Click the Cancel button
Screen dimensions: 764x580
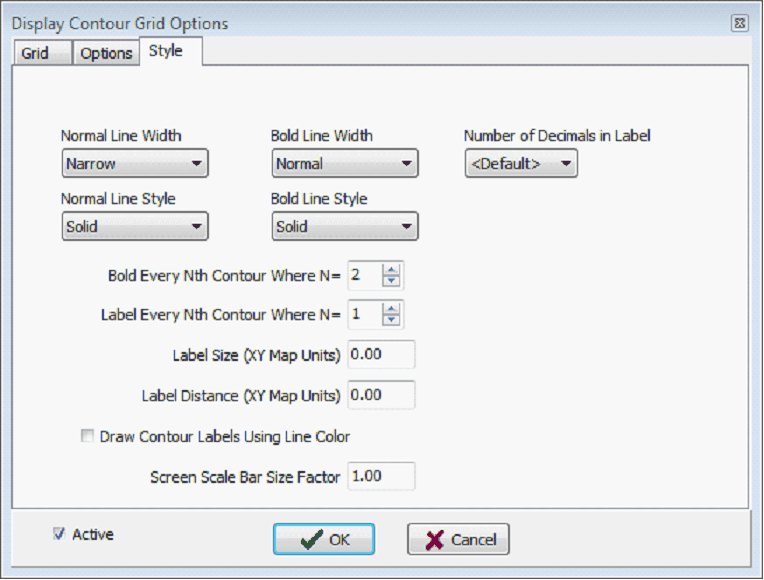click(x=458, y=539)
